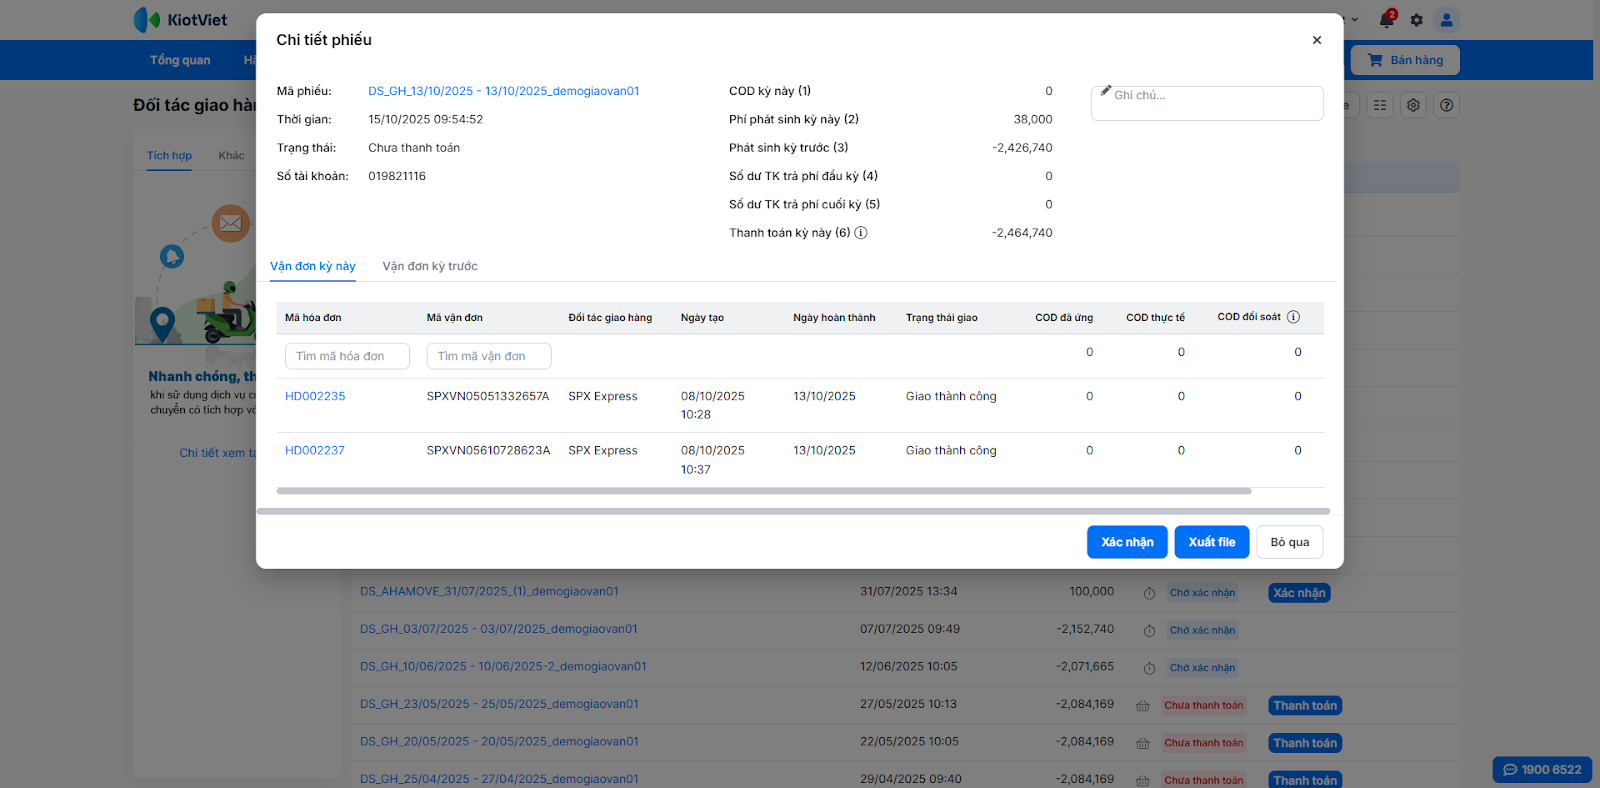Open the user account avatar menu
Image resolution: width=1600 pixels, height=788 pixels.
click(x=1446, y=20)
